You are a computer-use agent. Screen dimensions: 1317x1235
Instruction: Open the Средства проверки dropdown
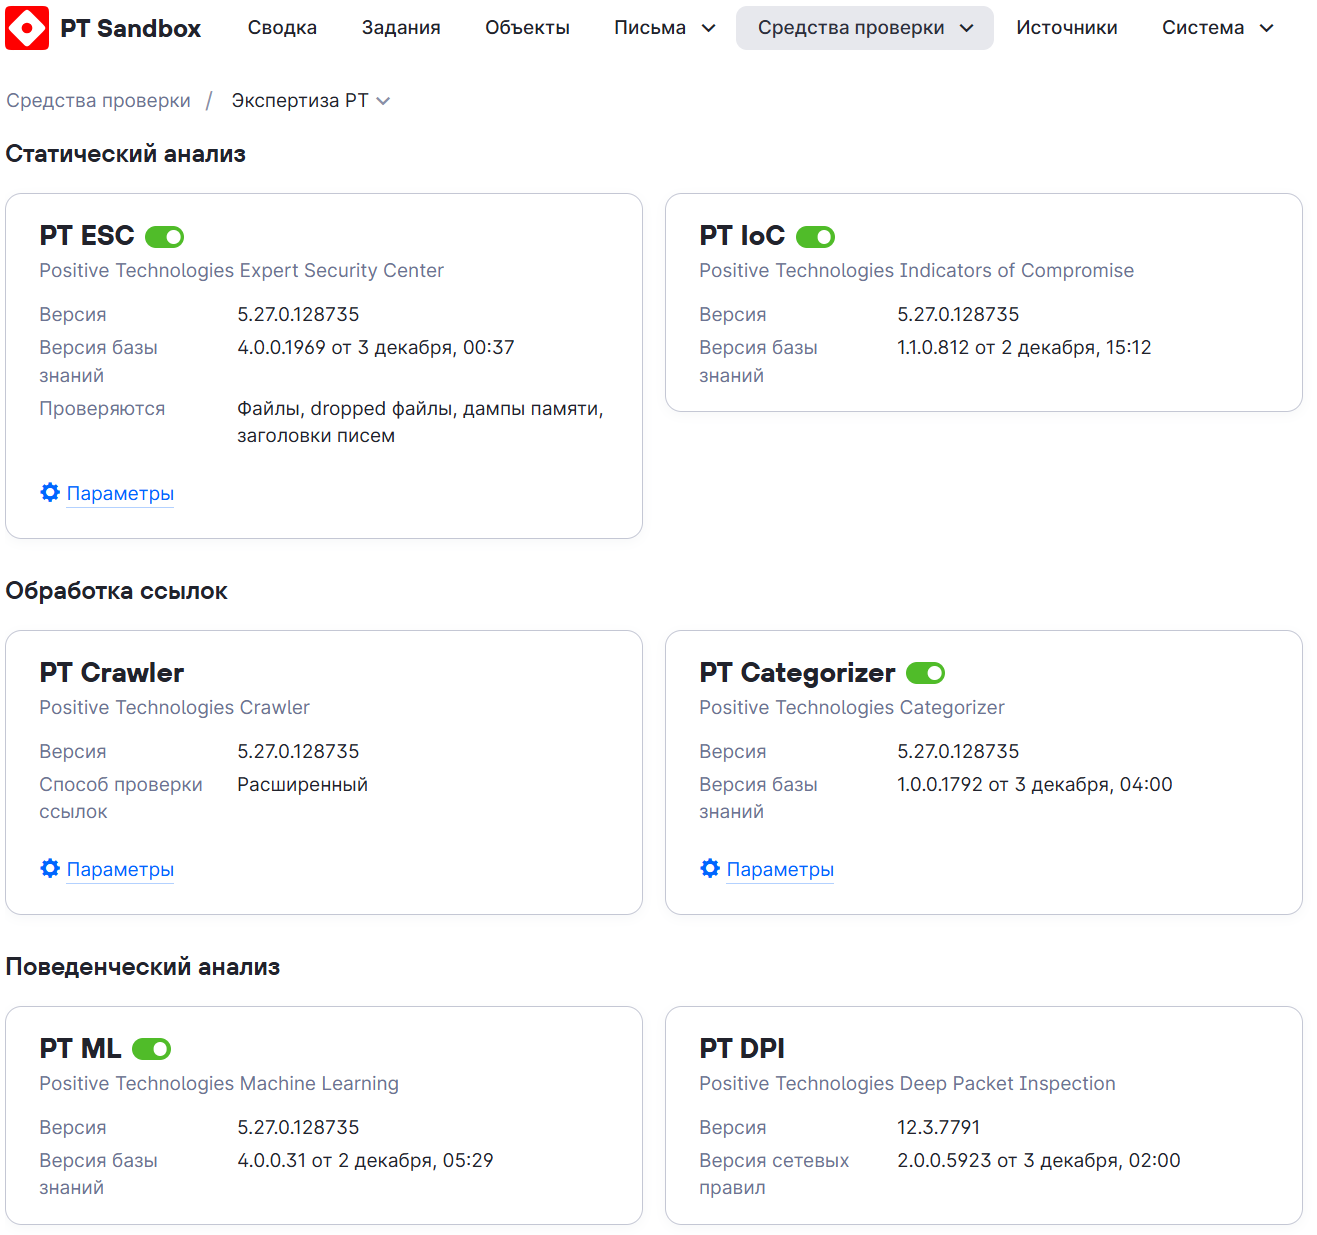click(865, 28)
